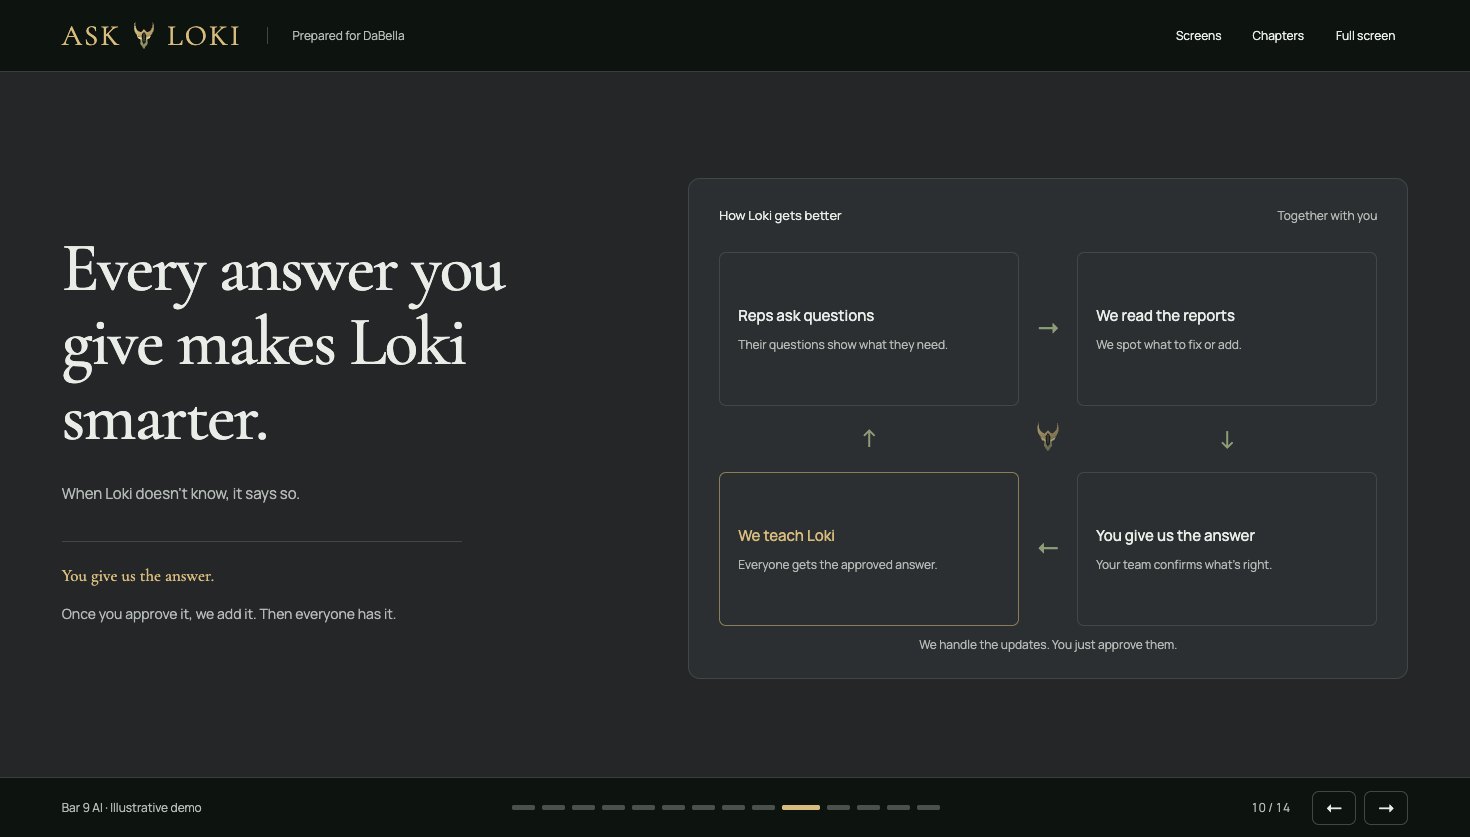Open the Chapters menu
Image resolution: width=1470 pixels, height=837 pixels.
(x=1278, y=36)
